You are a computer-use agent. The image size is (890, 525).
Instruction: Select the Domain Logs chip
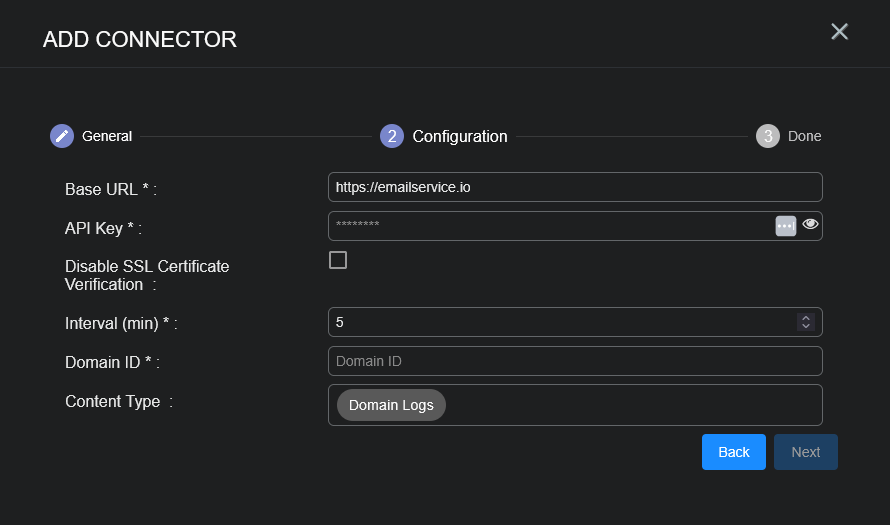391,405
